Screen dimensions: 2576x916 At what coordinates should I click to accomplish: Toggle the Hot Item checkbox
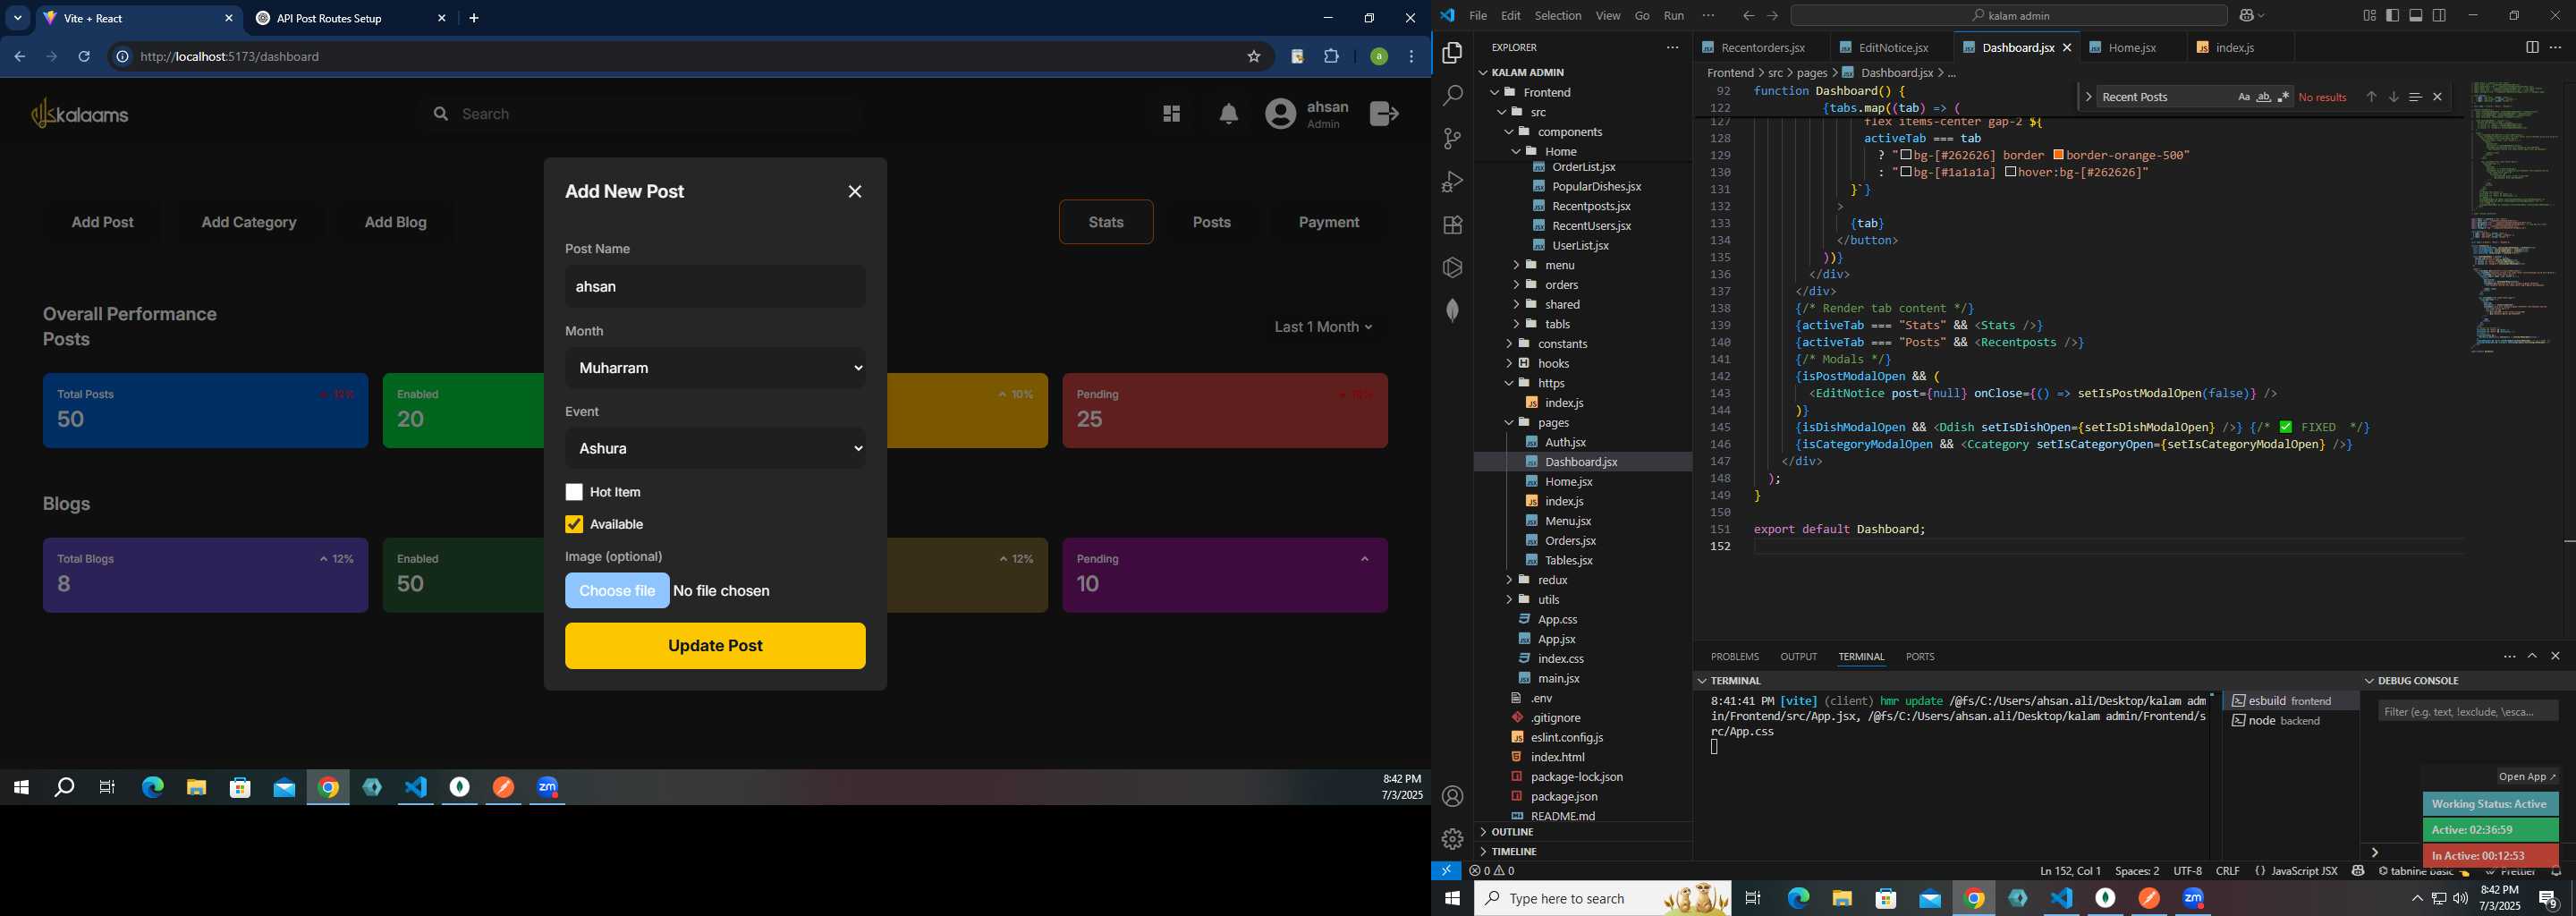point(574,492)
